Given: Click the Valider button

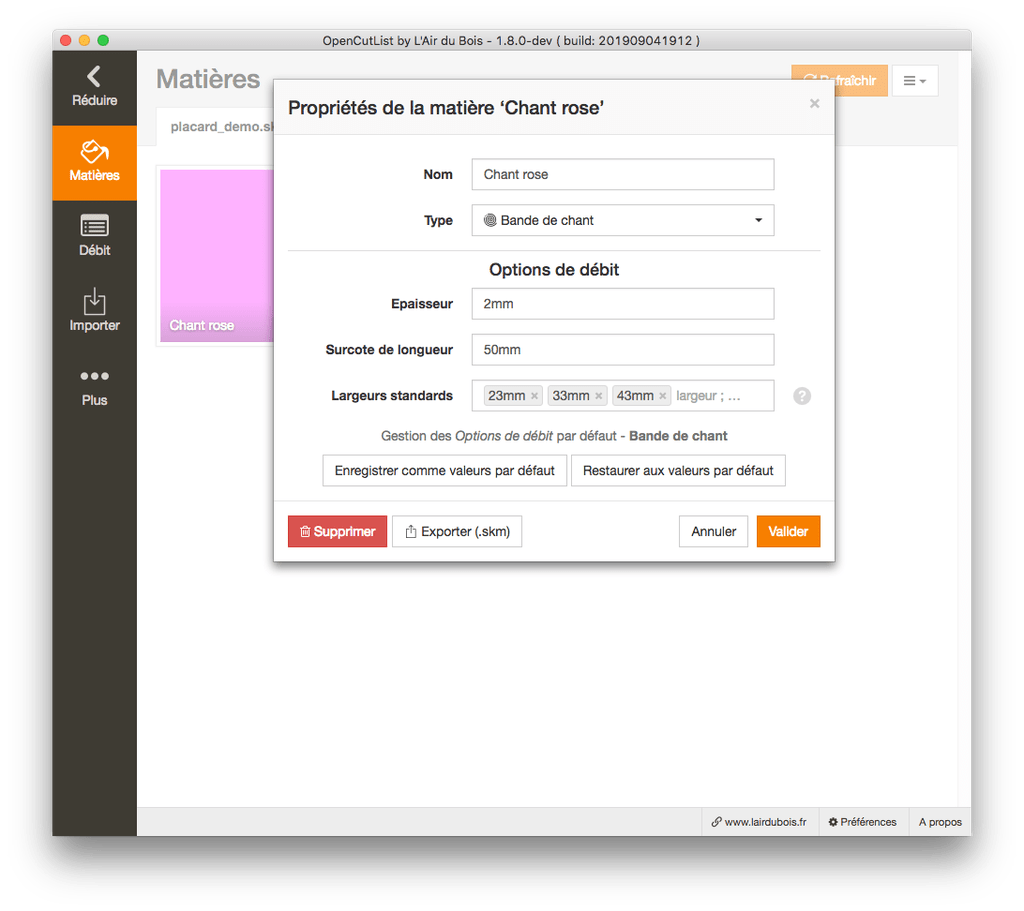Looking at the screenshot, I should coord(788,531).
